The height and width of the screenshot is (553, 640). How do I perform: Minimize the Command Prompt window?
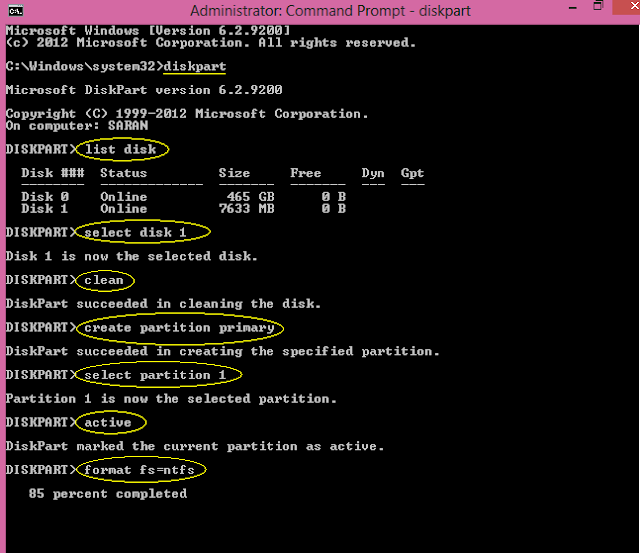[x=573, y=8]
